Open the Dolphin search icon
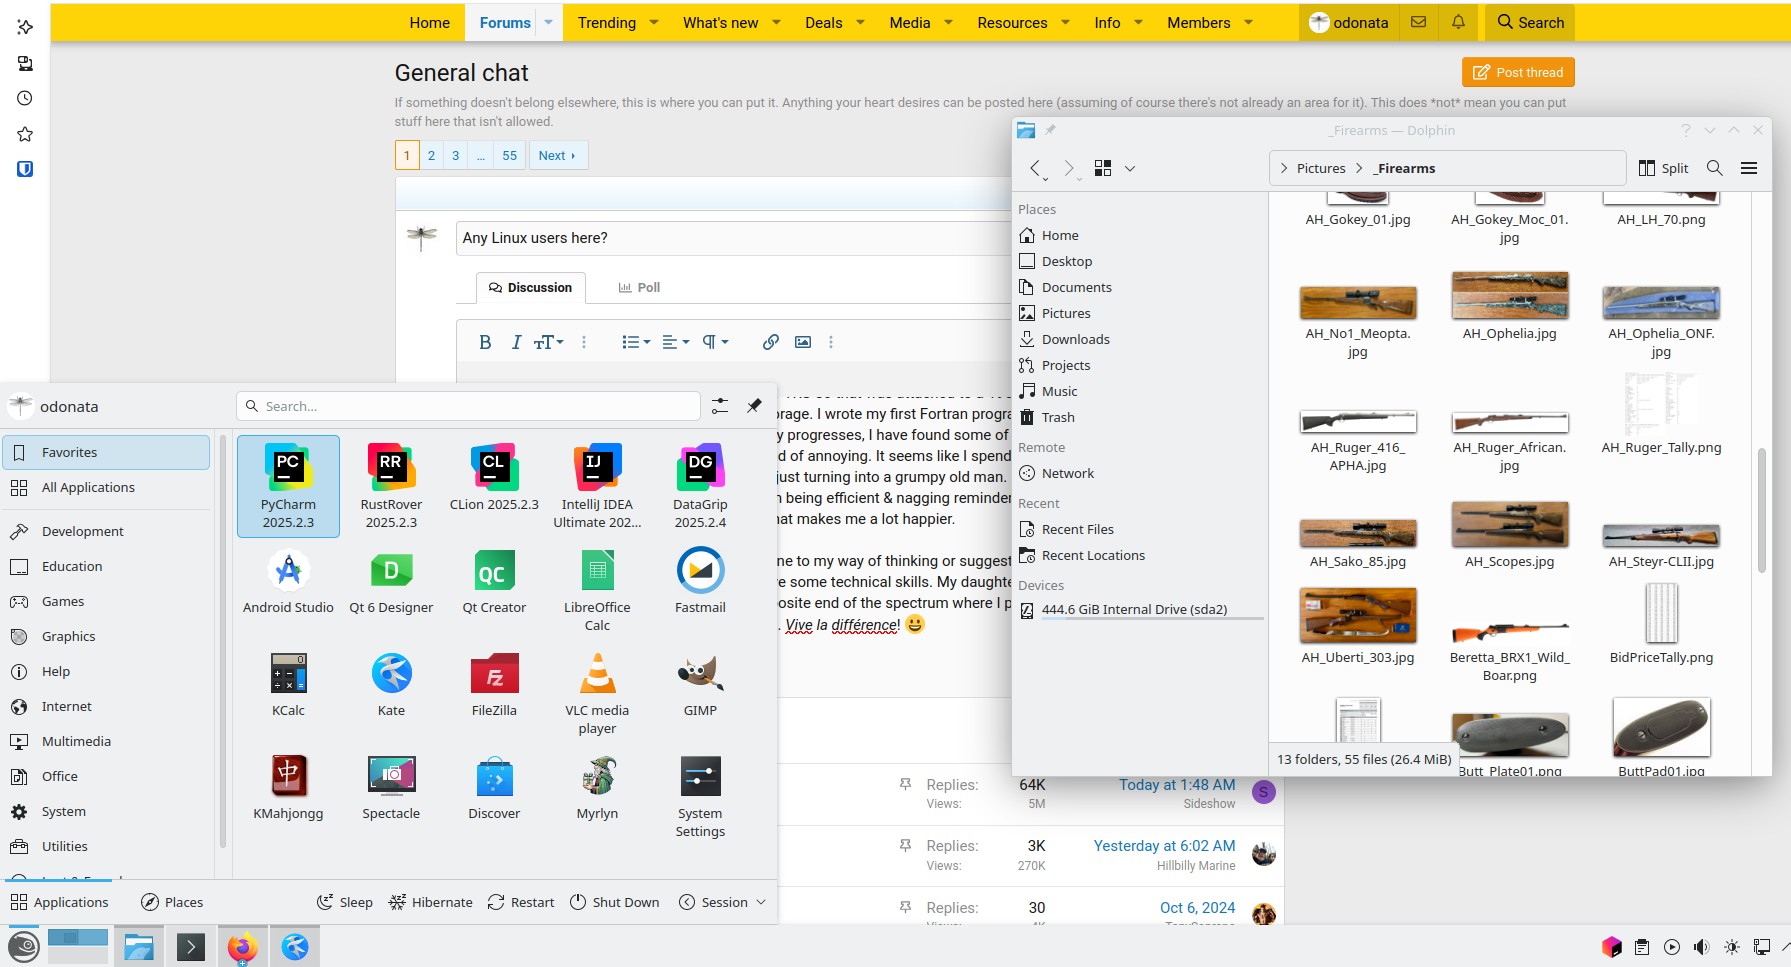This screenshot has width=1791, height=967. 1714,168
